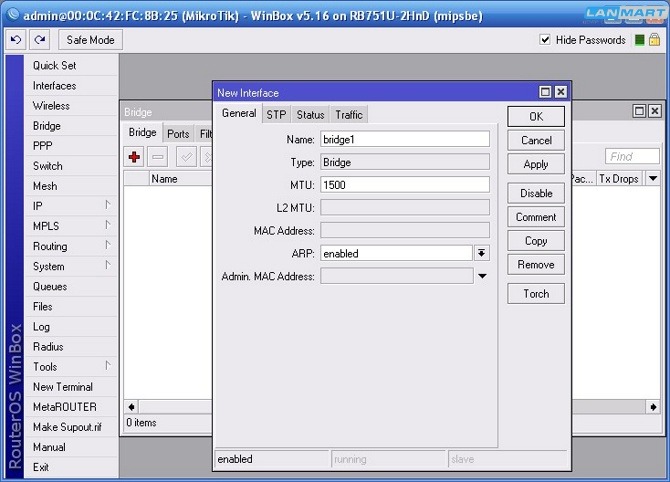
Task: Click the lock icon next to Hide Passwords
Action: 655,40
